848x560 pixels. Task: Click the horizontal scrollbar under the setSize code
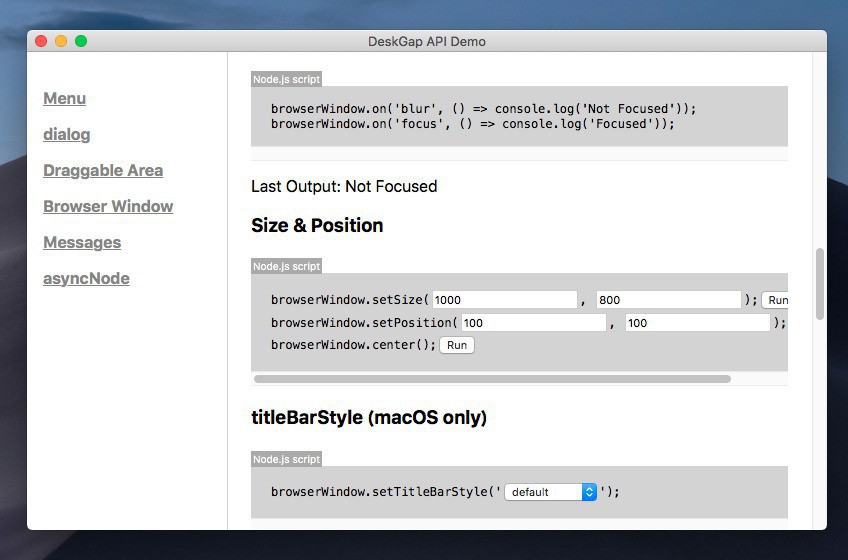point(492,379)
